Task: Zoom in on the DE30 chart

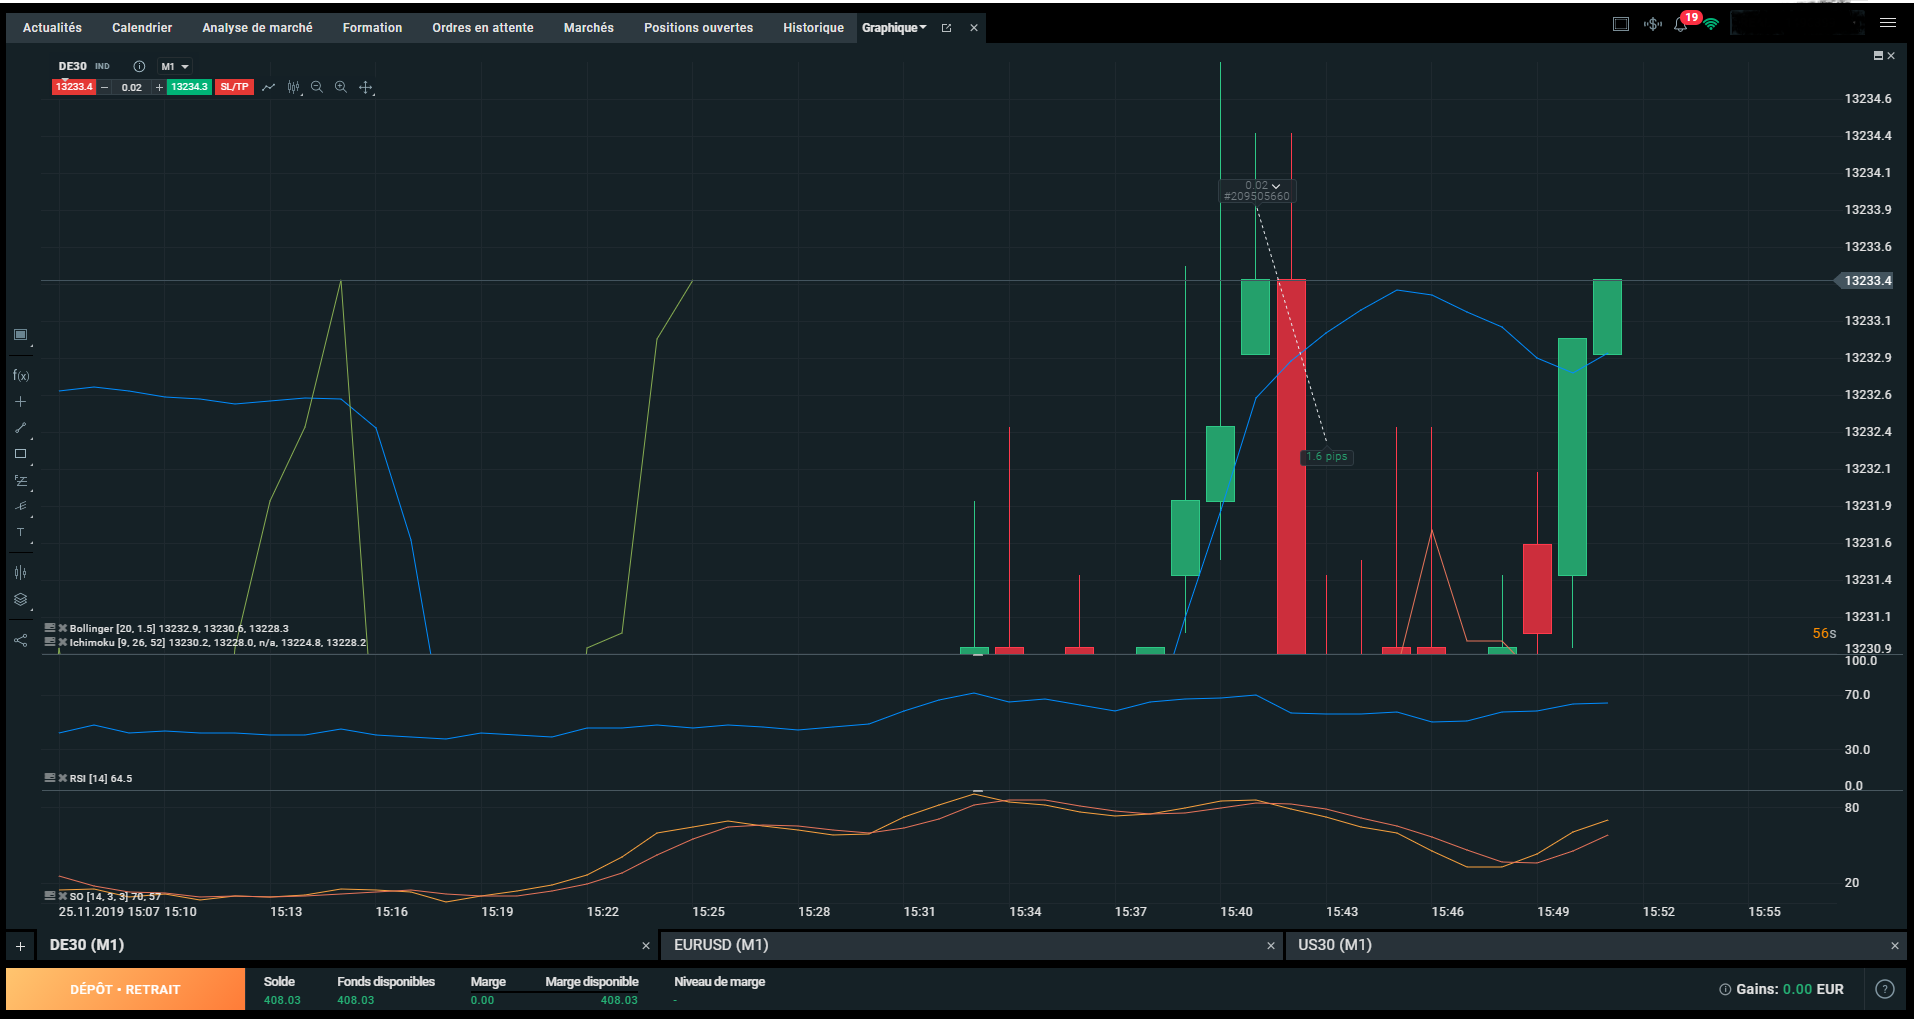Action: pos(341,87)
